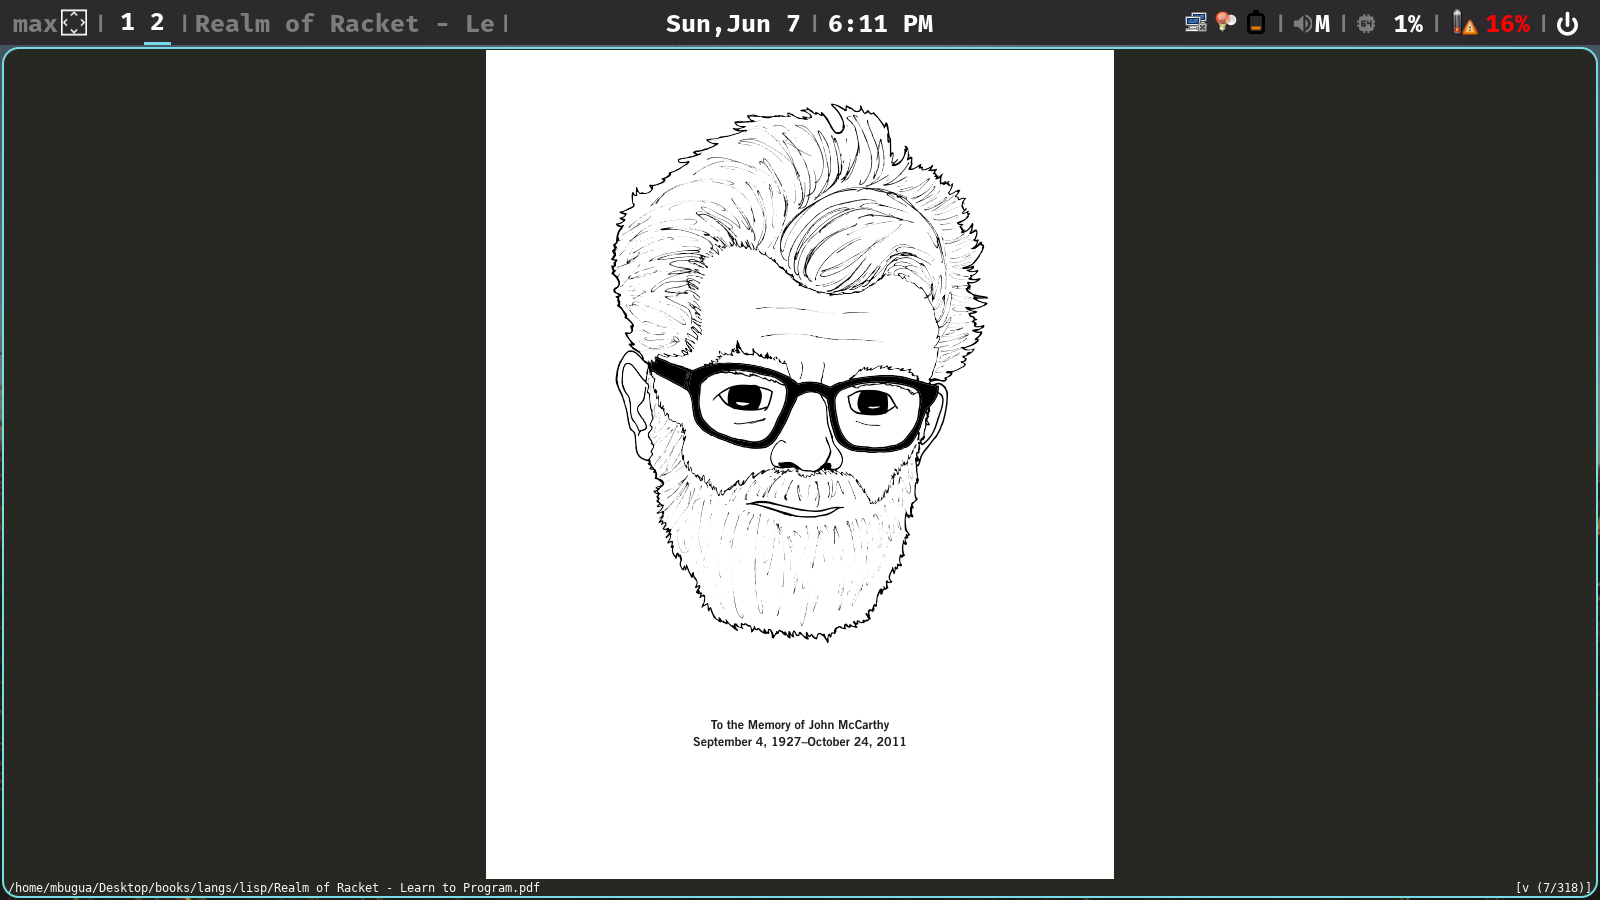
Task: Click the Realm of Racket window title
Action: 345,23
